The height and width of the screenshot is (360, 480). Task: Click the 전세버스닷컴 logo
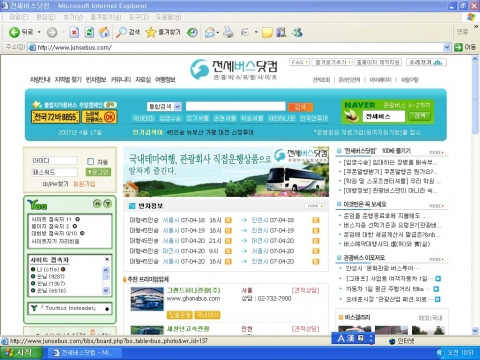[x=234, y=70]
